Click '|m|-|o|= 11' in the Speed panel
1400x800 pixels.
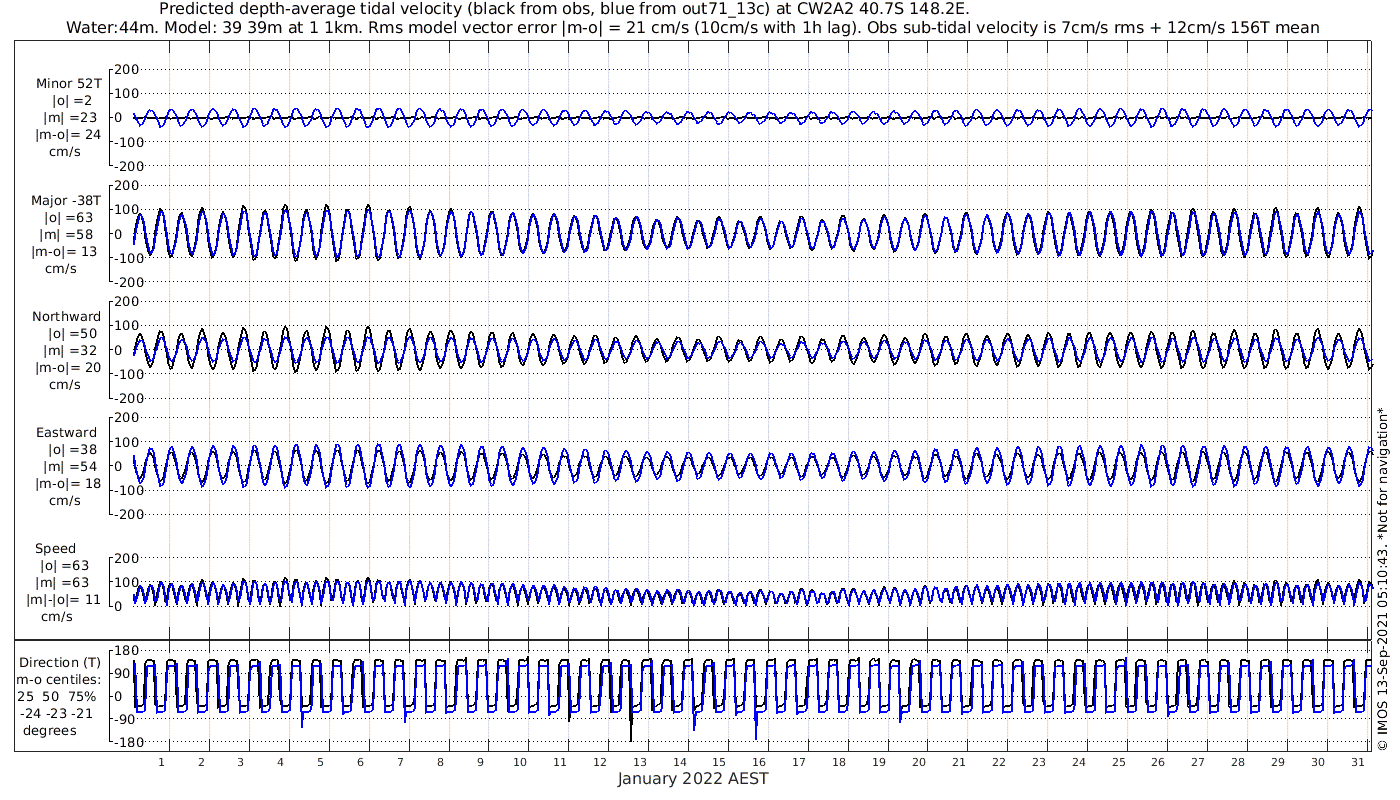(x=64, y=599)
